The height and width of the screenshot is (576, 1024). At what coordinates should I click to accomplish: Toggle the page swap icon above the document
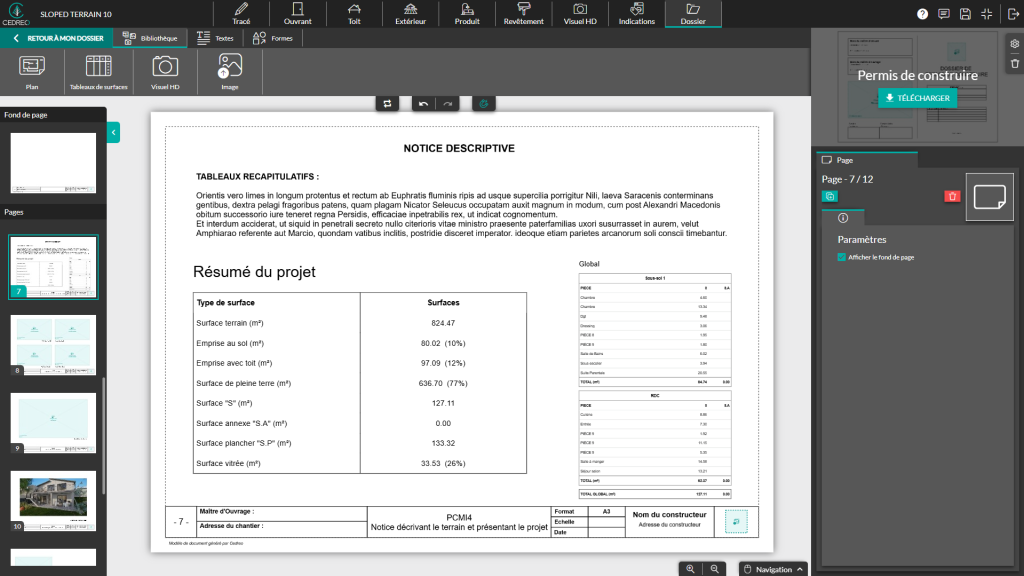click(387, 103)
